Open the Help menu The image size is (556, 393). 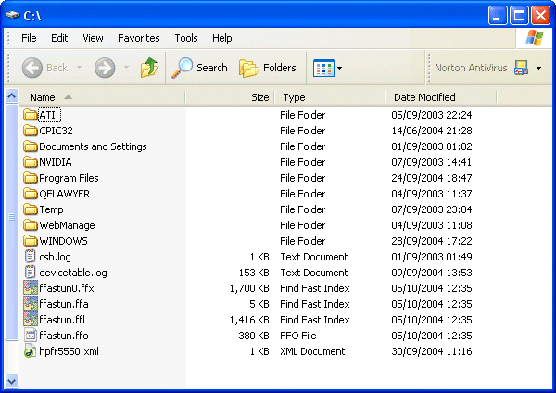pos(222,38)
